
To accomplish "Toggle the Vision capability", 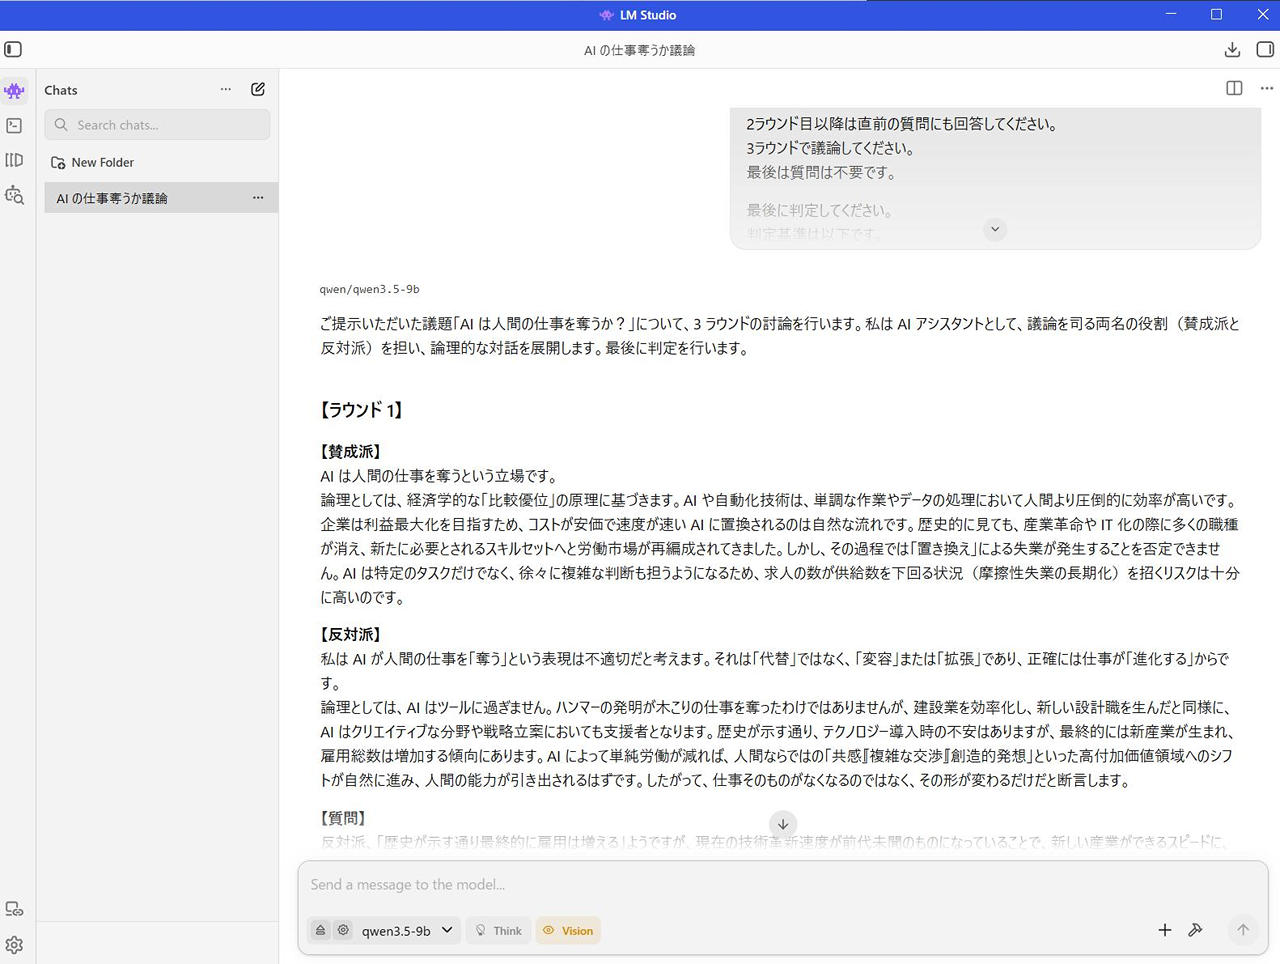I will click(568, 930).
